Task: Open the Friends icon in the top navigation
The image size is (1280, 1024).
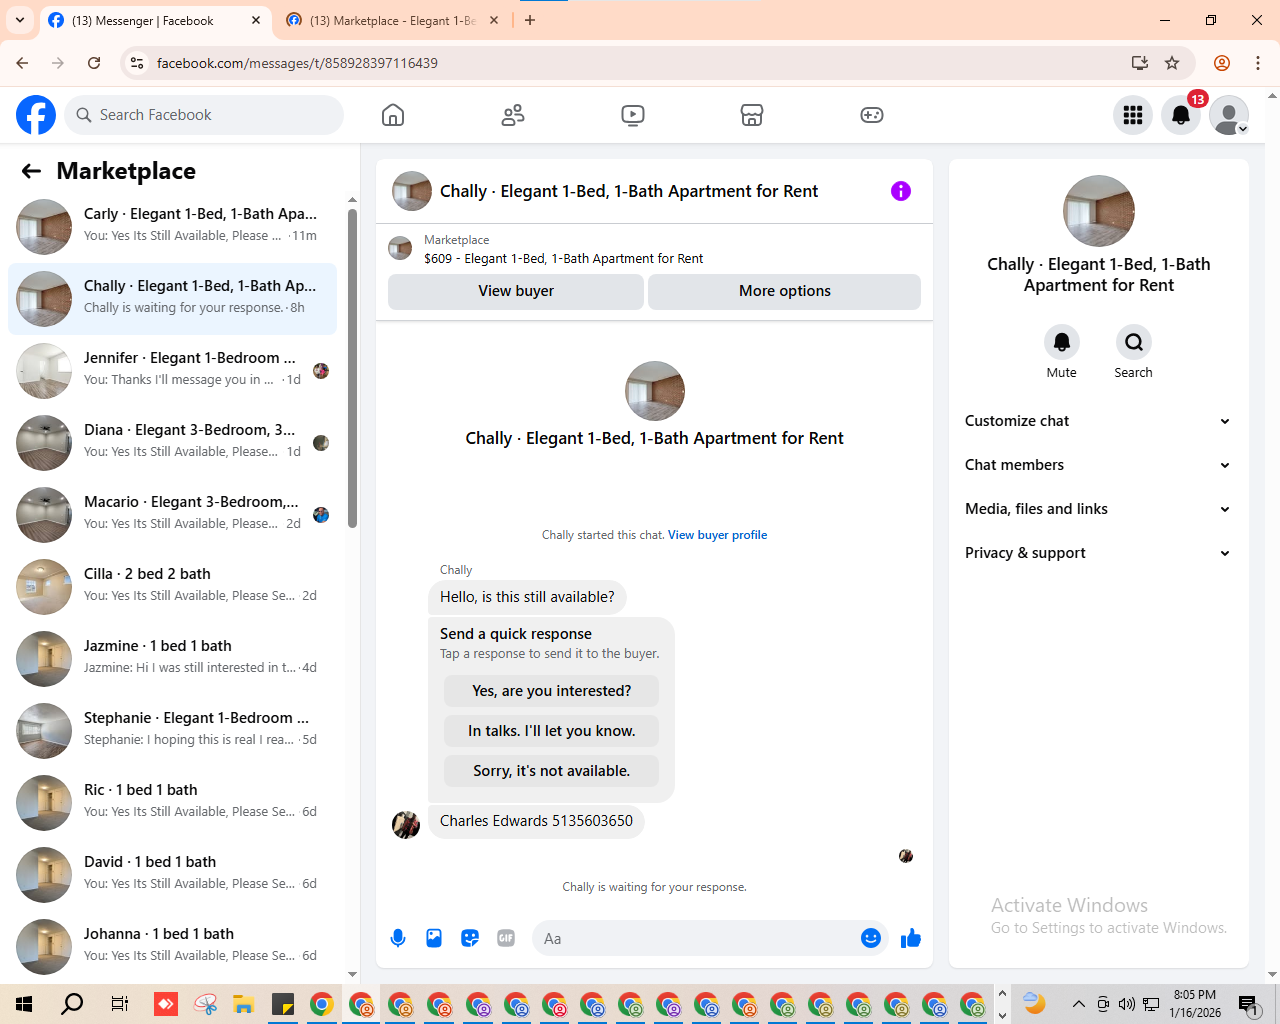Action: 513,115
